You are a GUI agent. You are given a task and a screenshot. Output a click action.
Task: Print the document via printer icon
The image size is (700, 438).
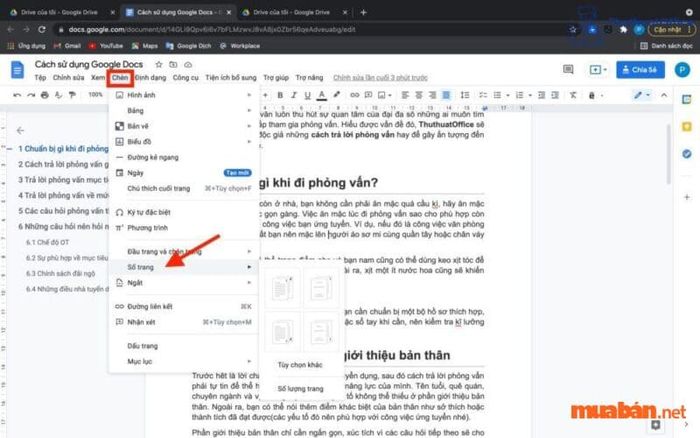click(45, 95)
